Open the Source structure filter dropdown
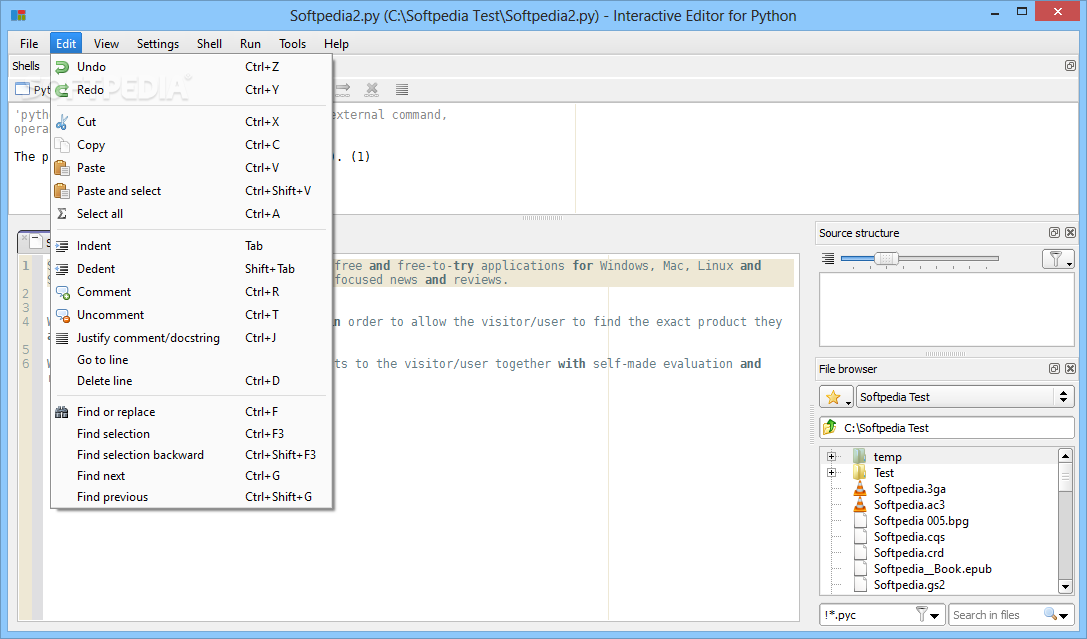 (1059, 259)
